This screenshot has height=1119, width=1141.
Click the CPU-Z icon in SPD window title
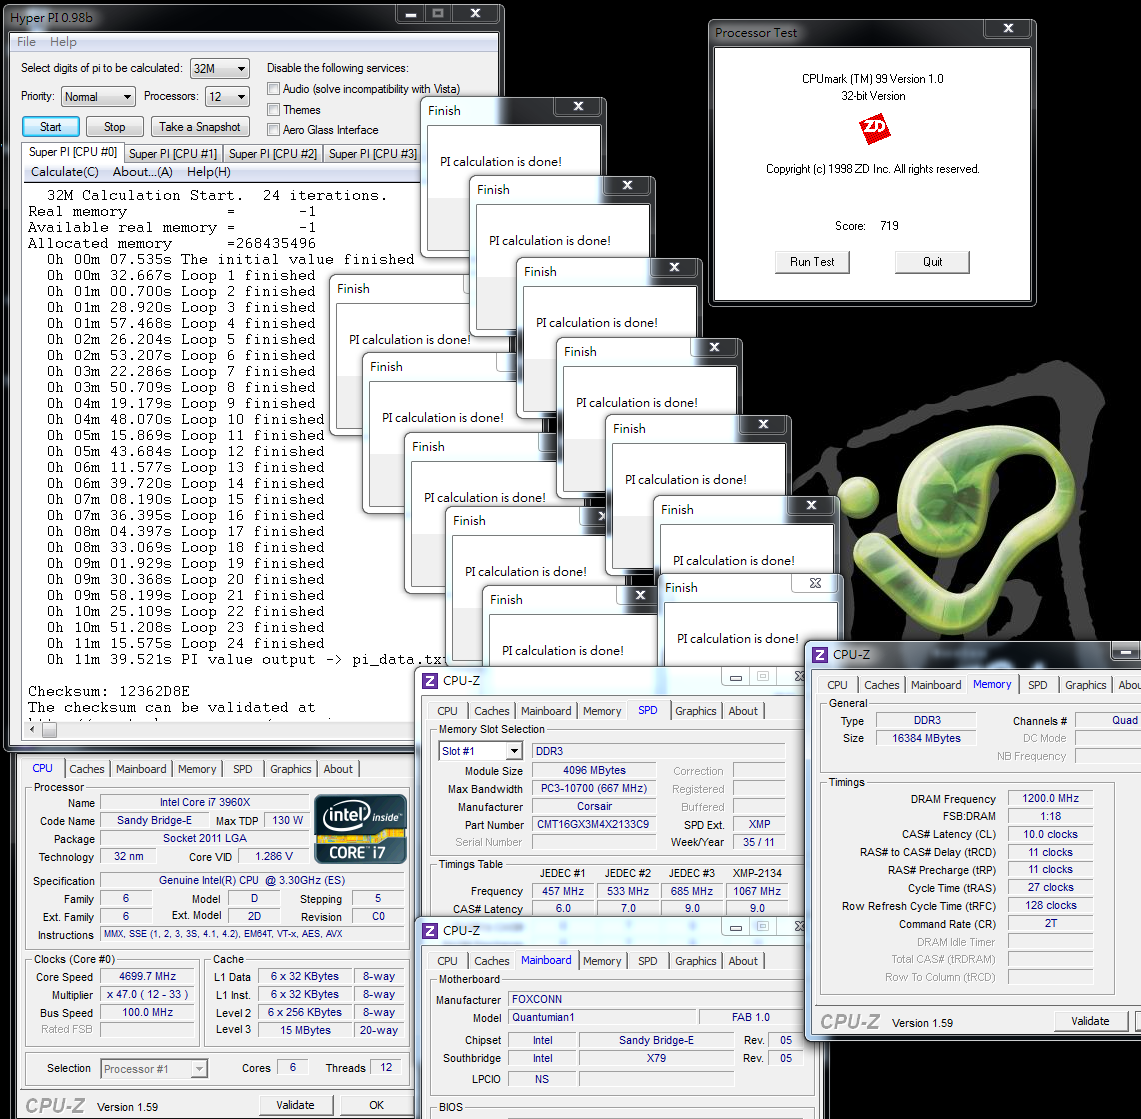click(430, 680)
